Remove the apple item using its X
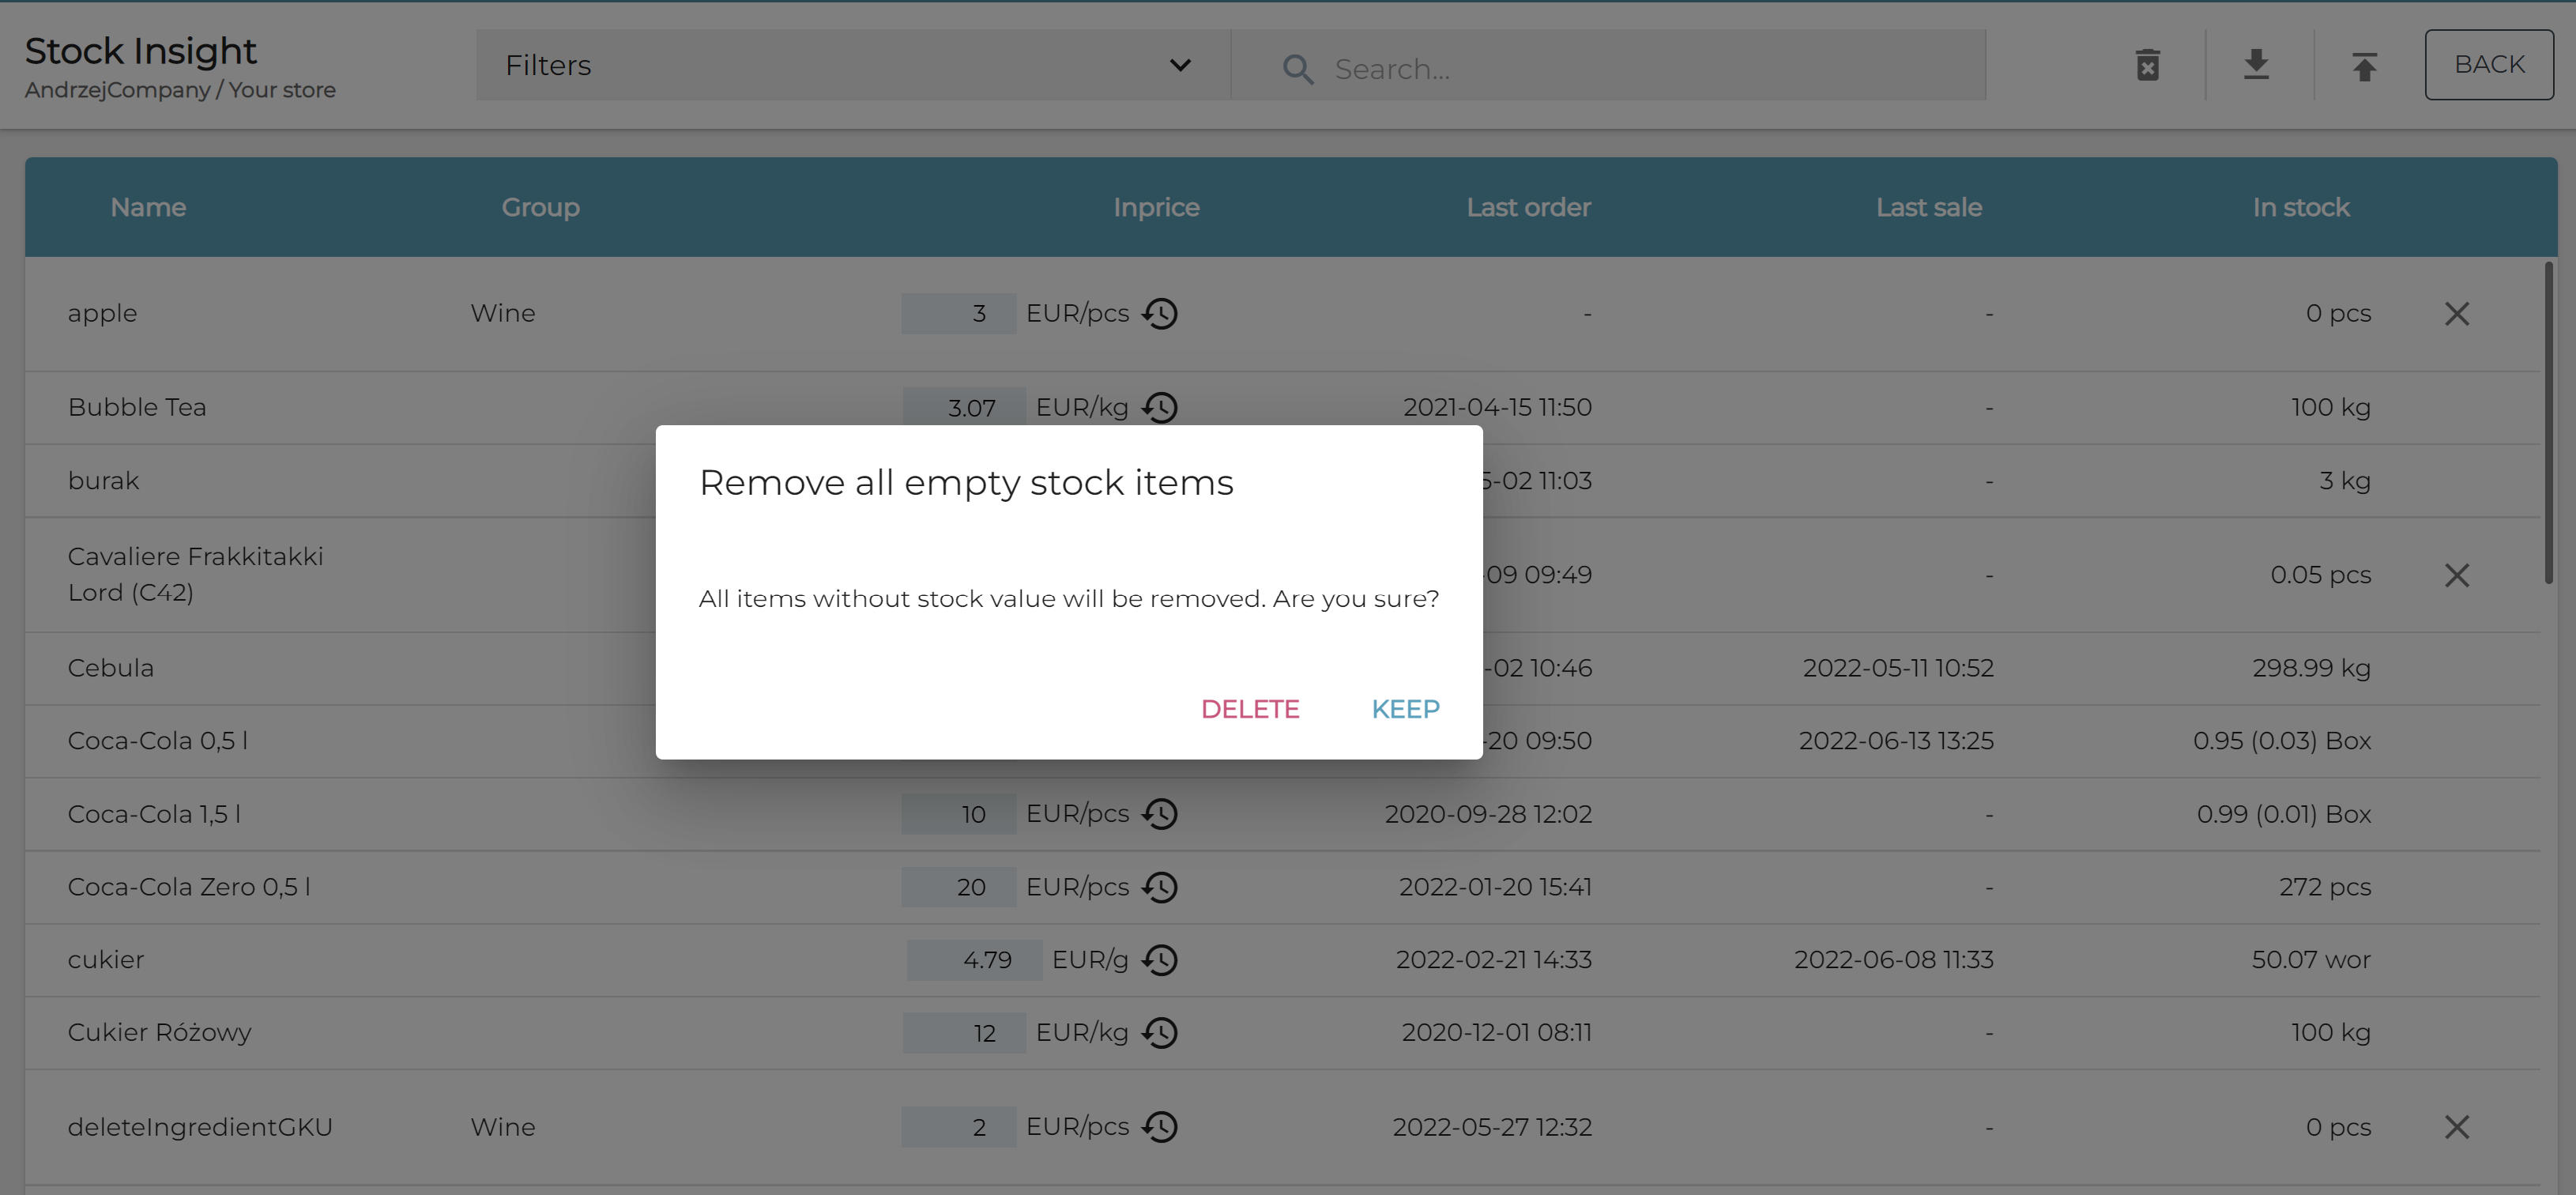The height and width of the screenshot is (1195, 2576). (2456, 314)
